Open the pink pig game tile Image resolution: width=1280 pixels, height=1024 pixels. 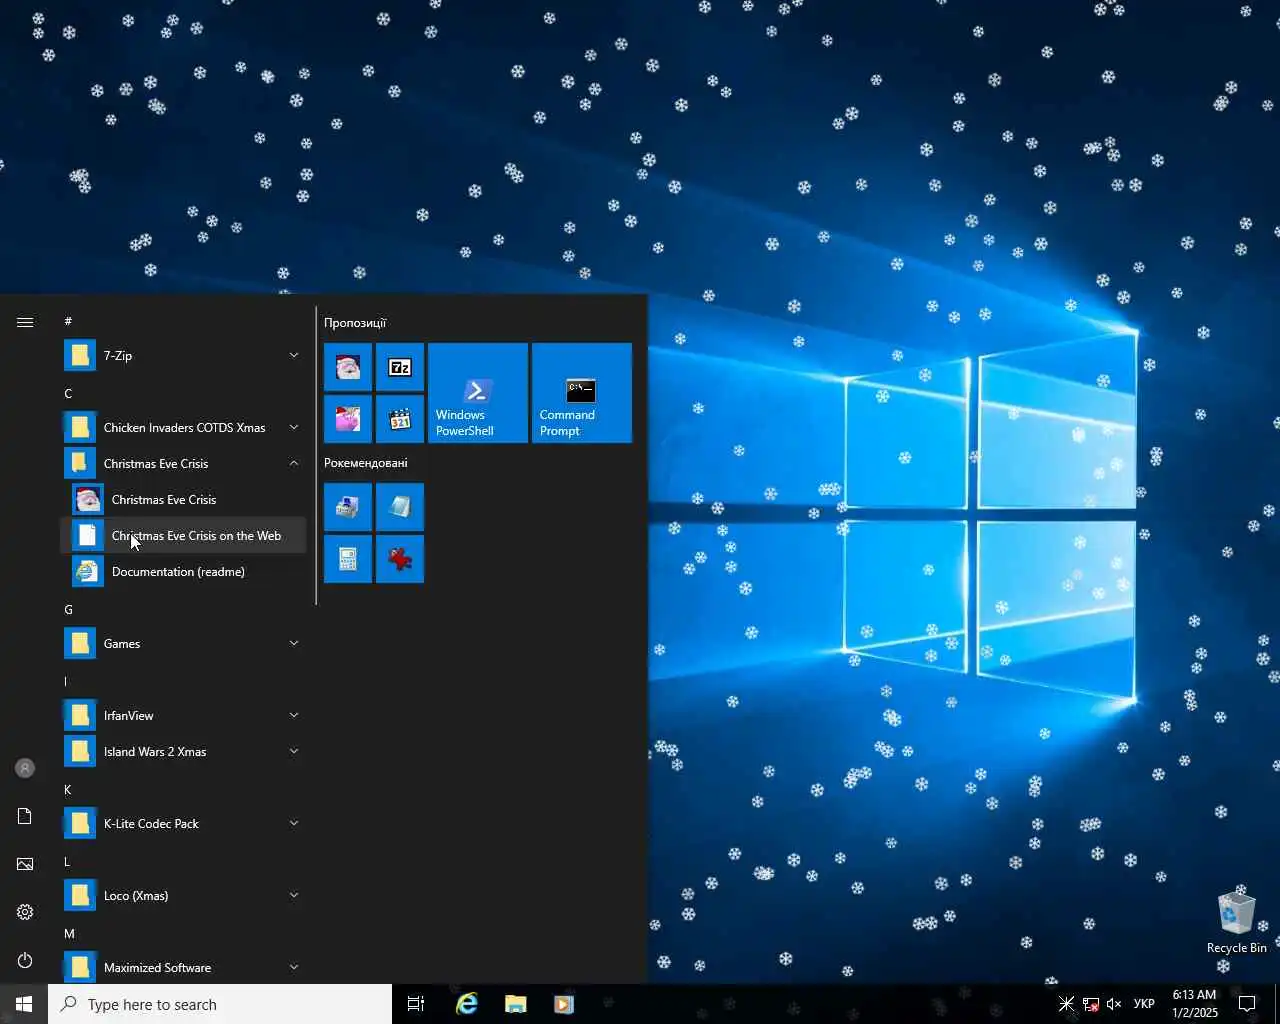click(x=348, y=419)
